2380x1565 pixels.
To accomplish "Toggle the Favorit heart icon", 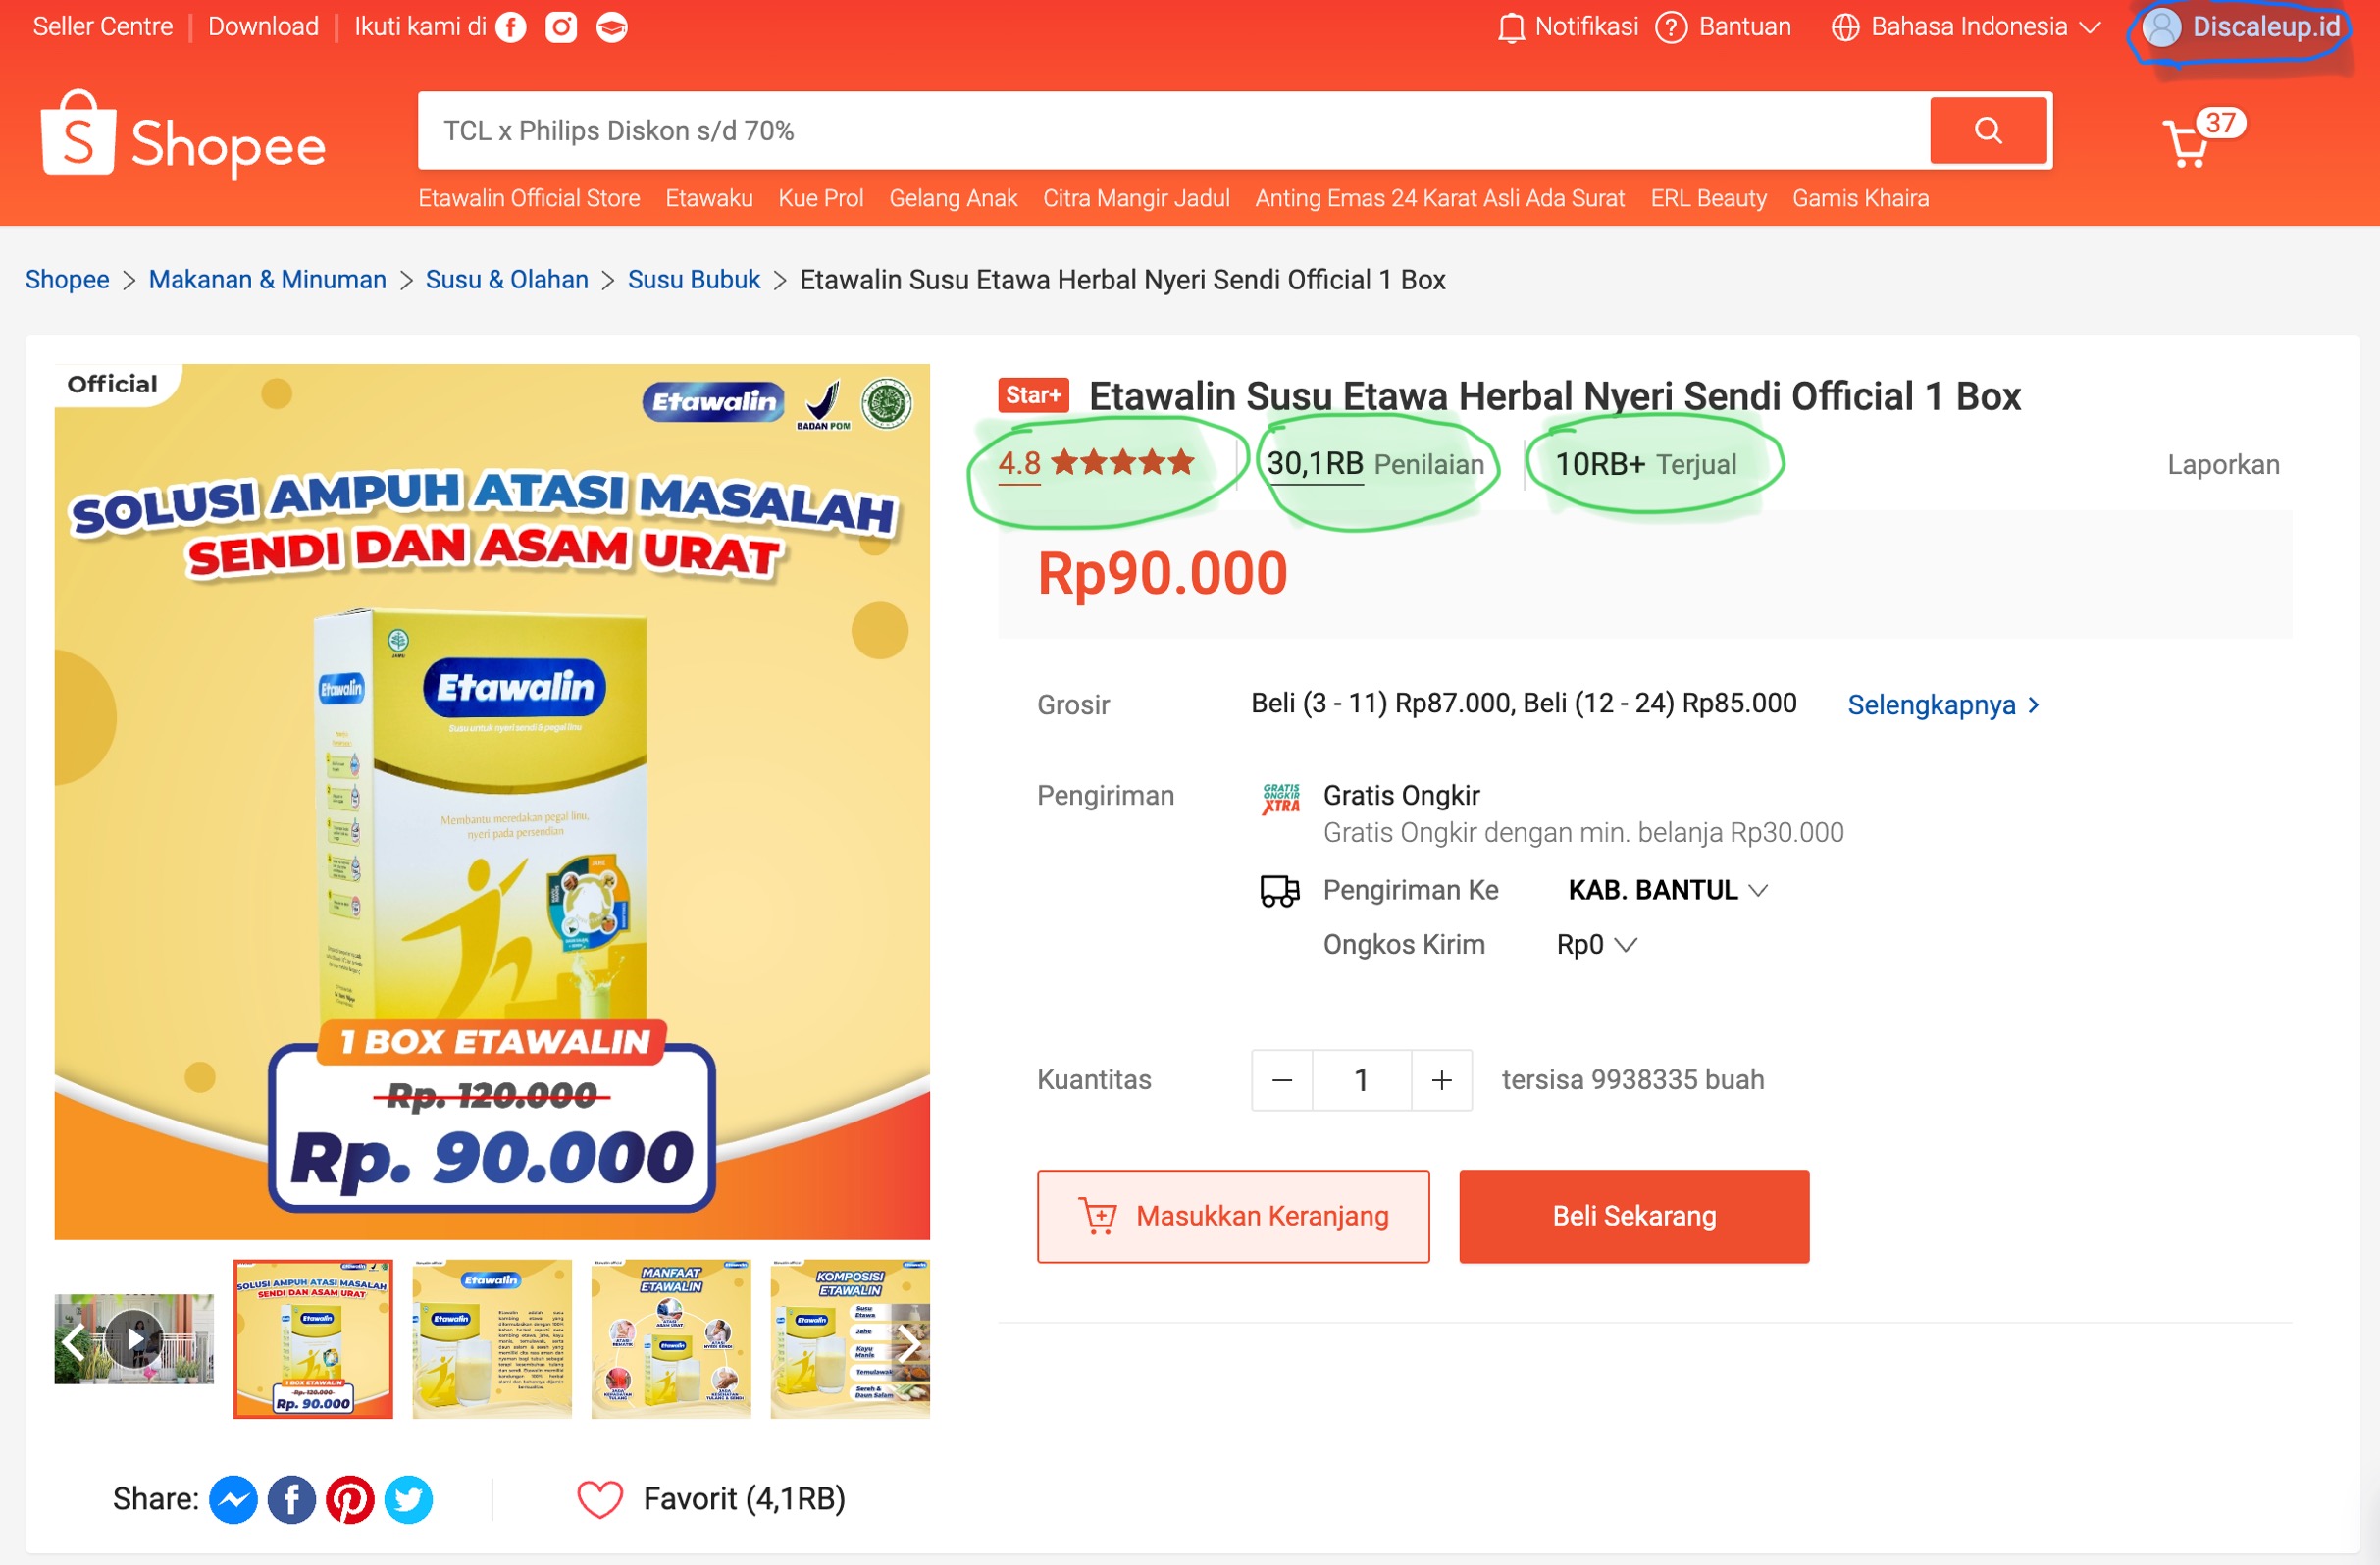I will 600,1499.
